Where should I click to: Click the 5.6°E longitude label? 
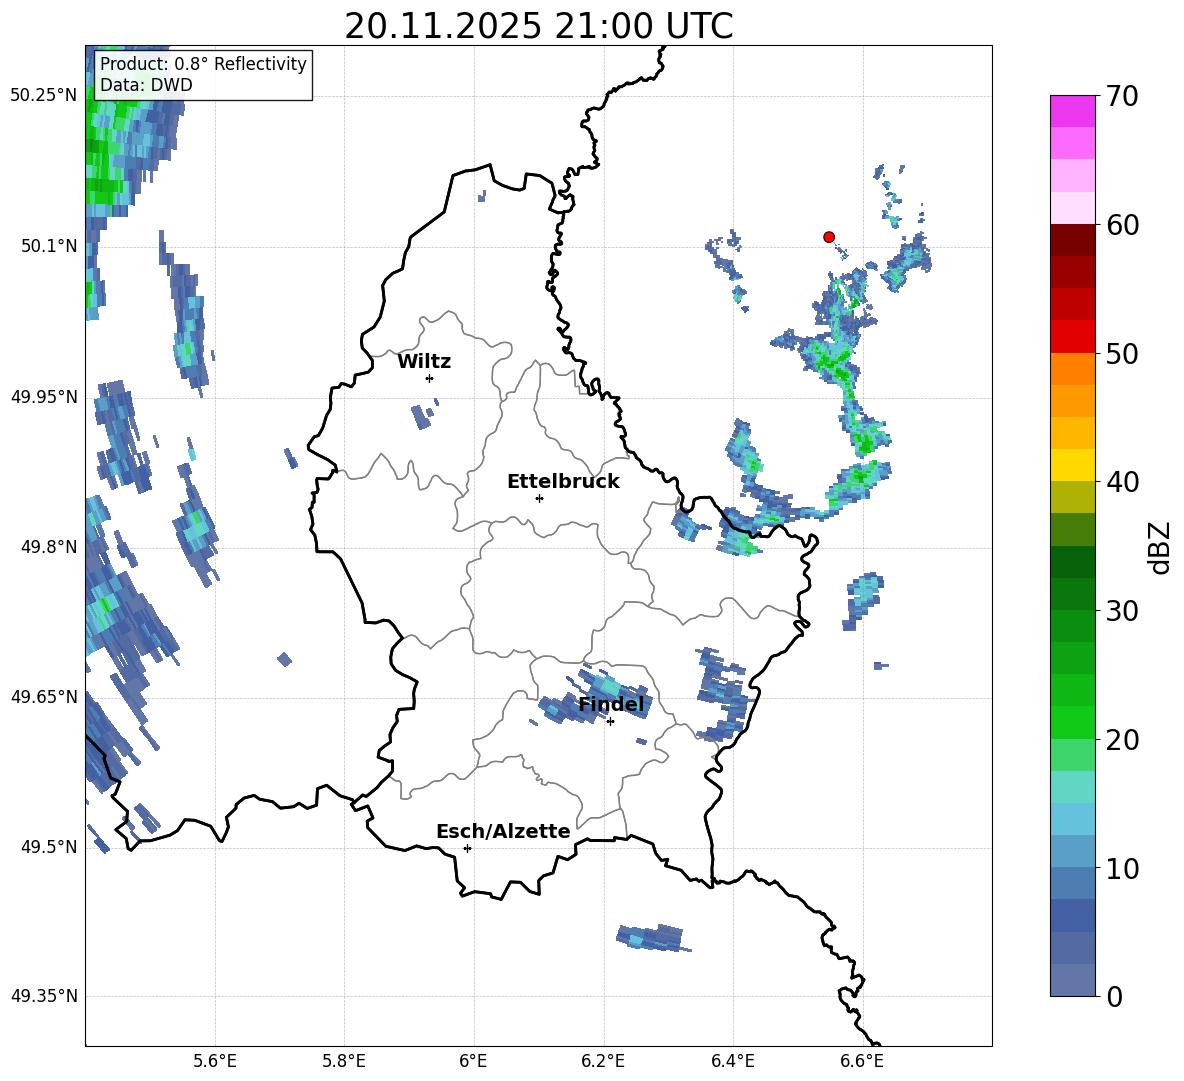click(215, 1061)
